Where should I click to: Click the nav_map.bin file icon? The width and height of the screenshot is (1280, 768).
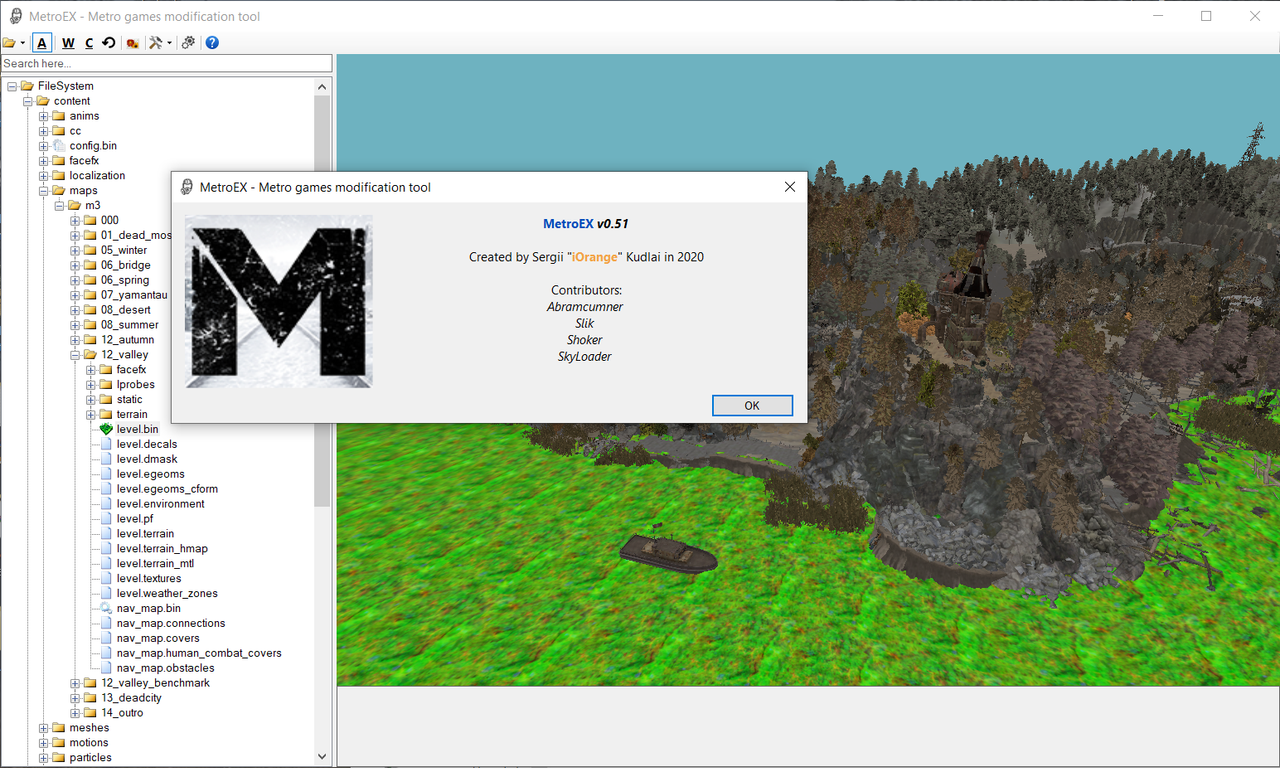106,608
